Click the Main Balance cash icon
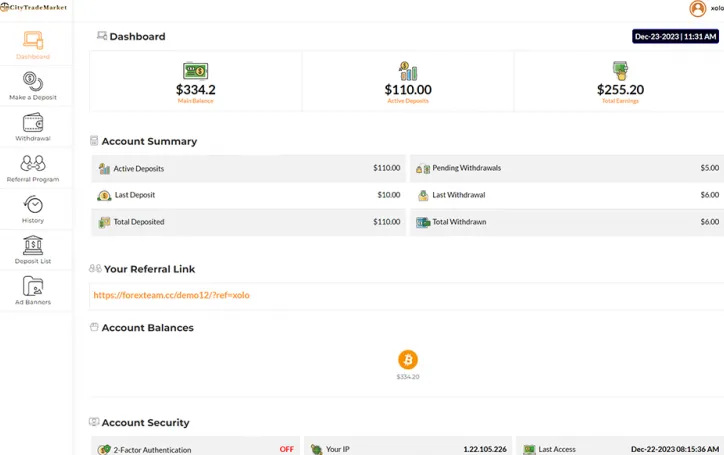Viewport: 724px width, 455px height. click(195, 71)
